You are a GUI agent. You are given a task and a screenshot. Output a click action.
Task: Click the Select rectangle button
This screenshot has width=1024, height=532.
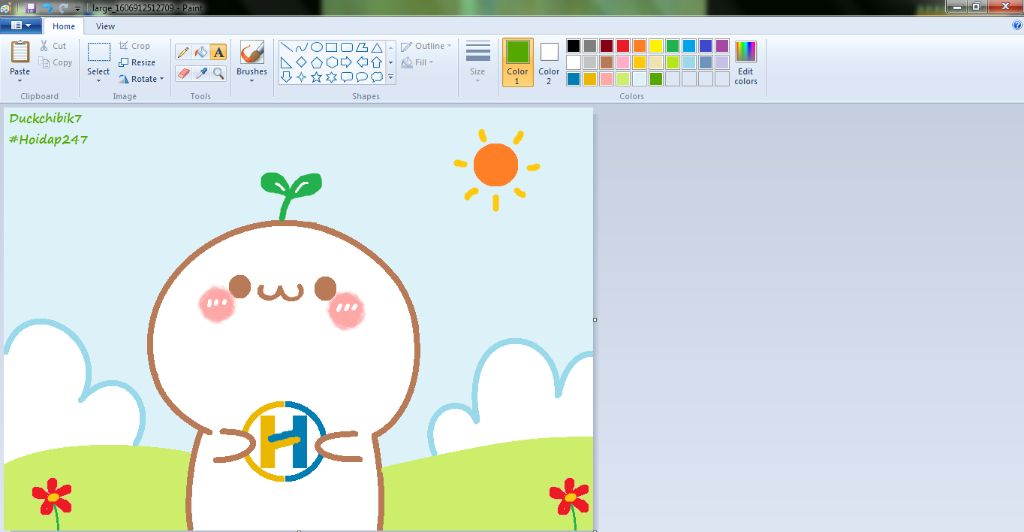tap(99, 57)
